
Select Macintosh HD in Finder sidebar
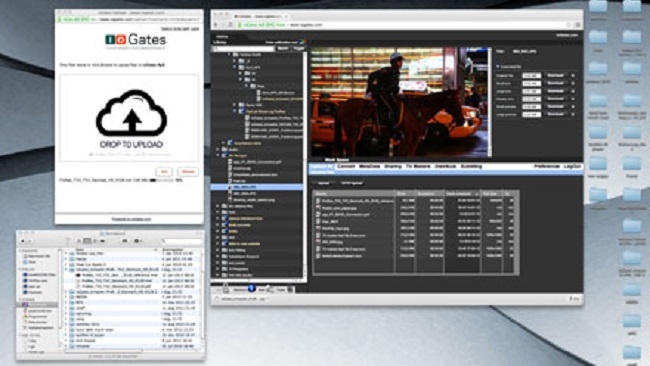tap(36, 256)
